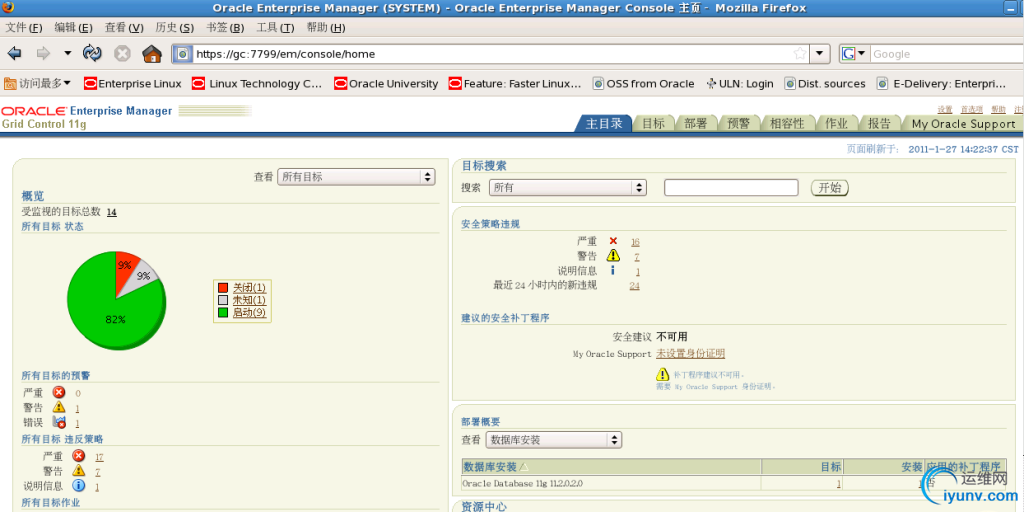Image resolution: width=1024 pixels, height=512 pixels.
Task: Switch to the 报告 tab
Action: click(x=879, y=123)
